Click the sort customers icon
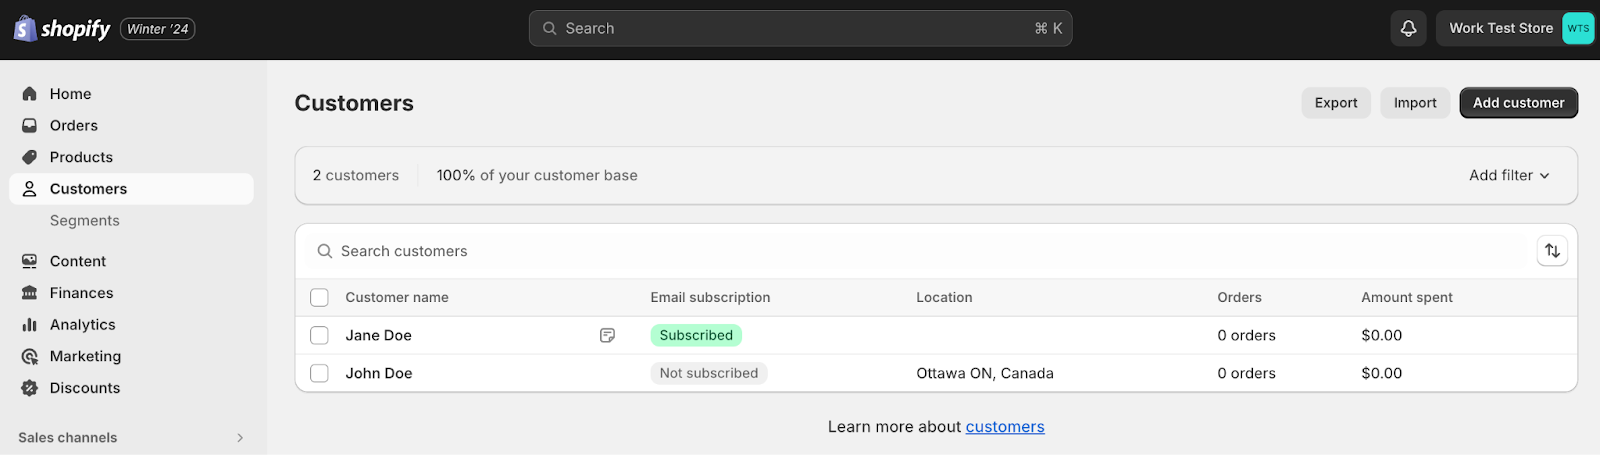1600x455 pixels. point(1552,251)
